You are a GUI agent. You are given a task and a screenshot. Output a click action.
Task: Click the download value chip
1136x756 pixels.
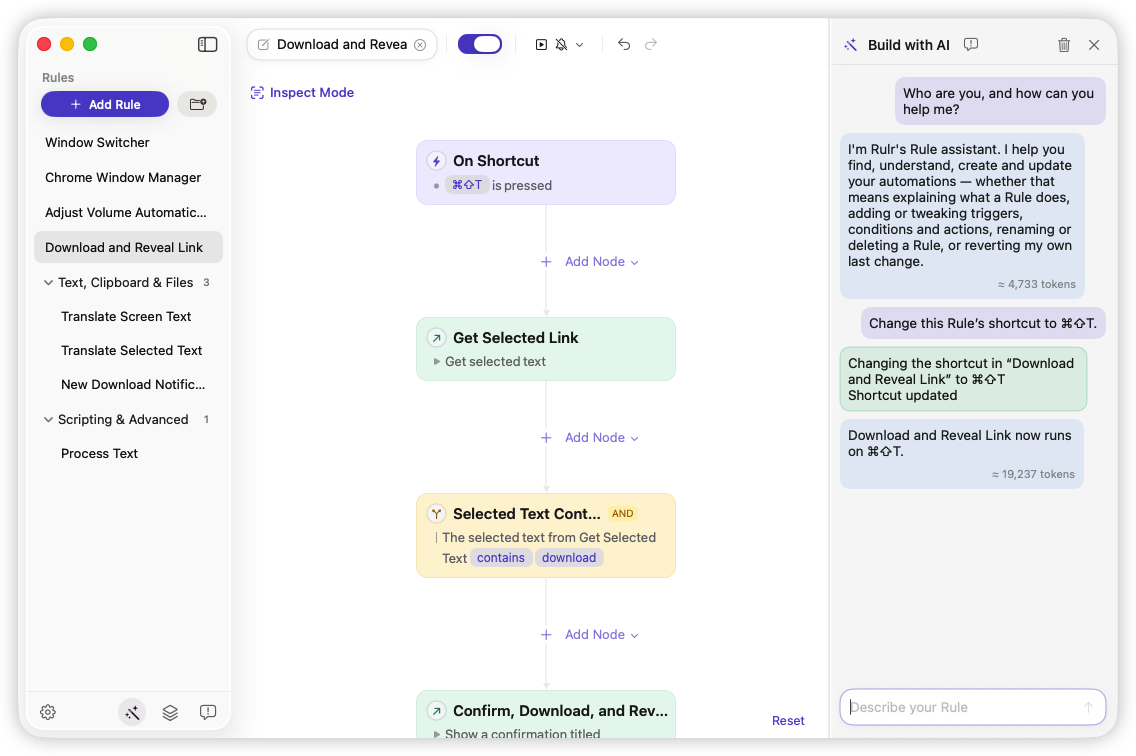[x=569, y=557]
